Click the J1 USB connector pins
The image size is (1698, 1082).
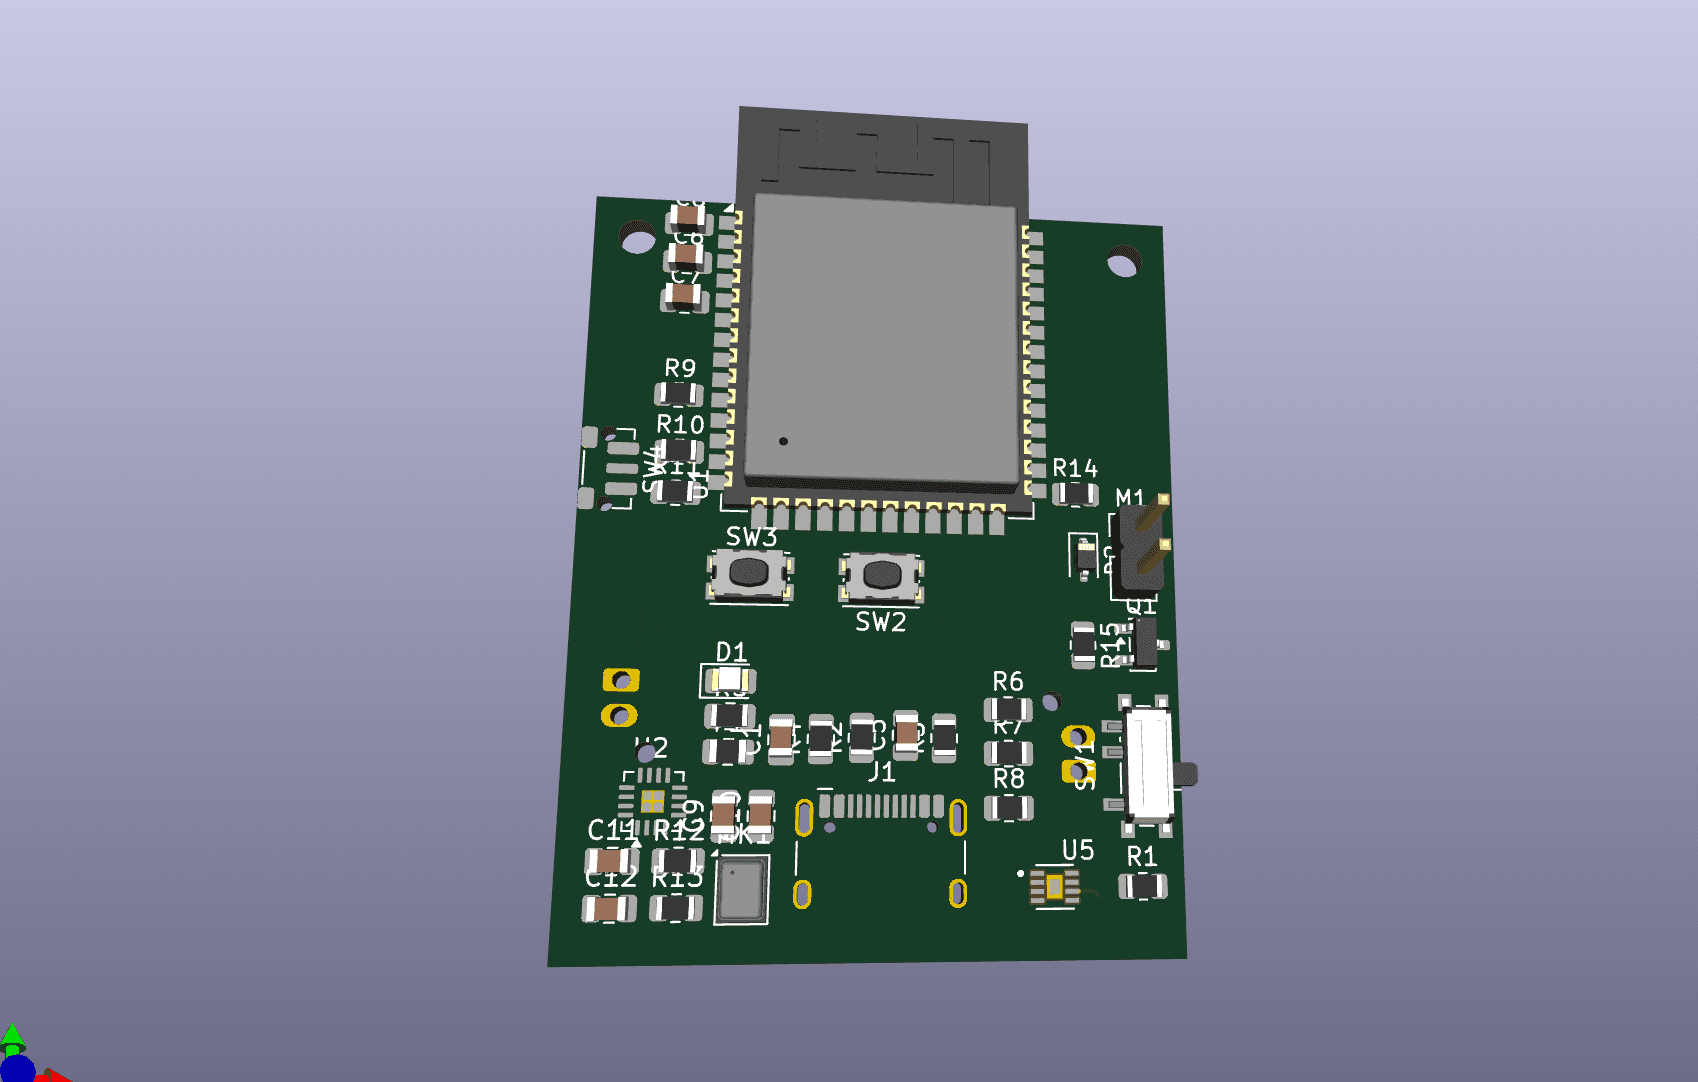881,806
